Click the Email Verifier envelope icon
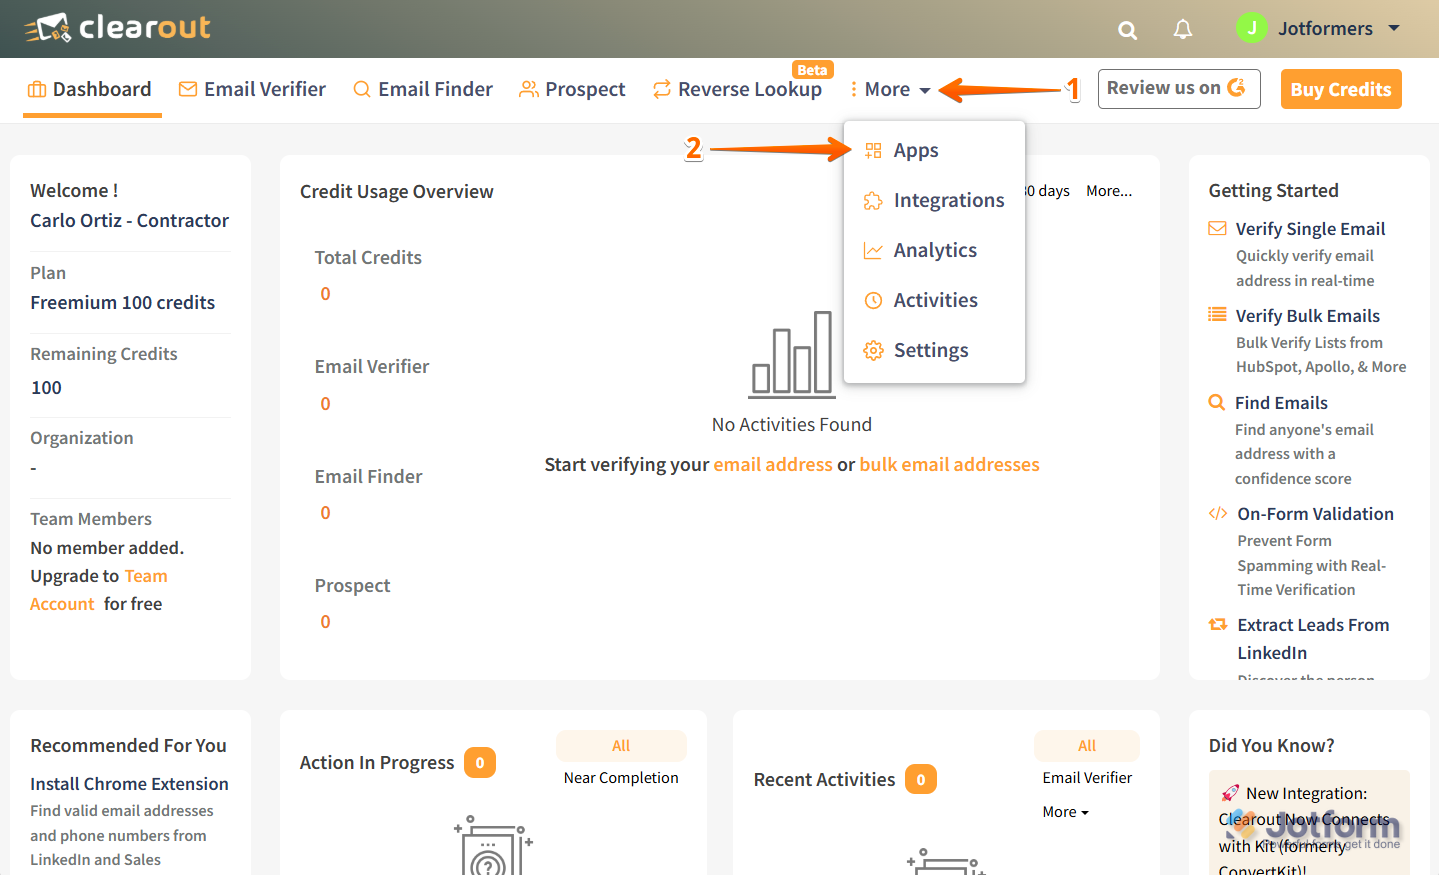1439x875 pixels. click(x=188, y=89)
